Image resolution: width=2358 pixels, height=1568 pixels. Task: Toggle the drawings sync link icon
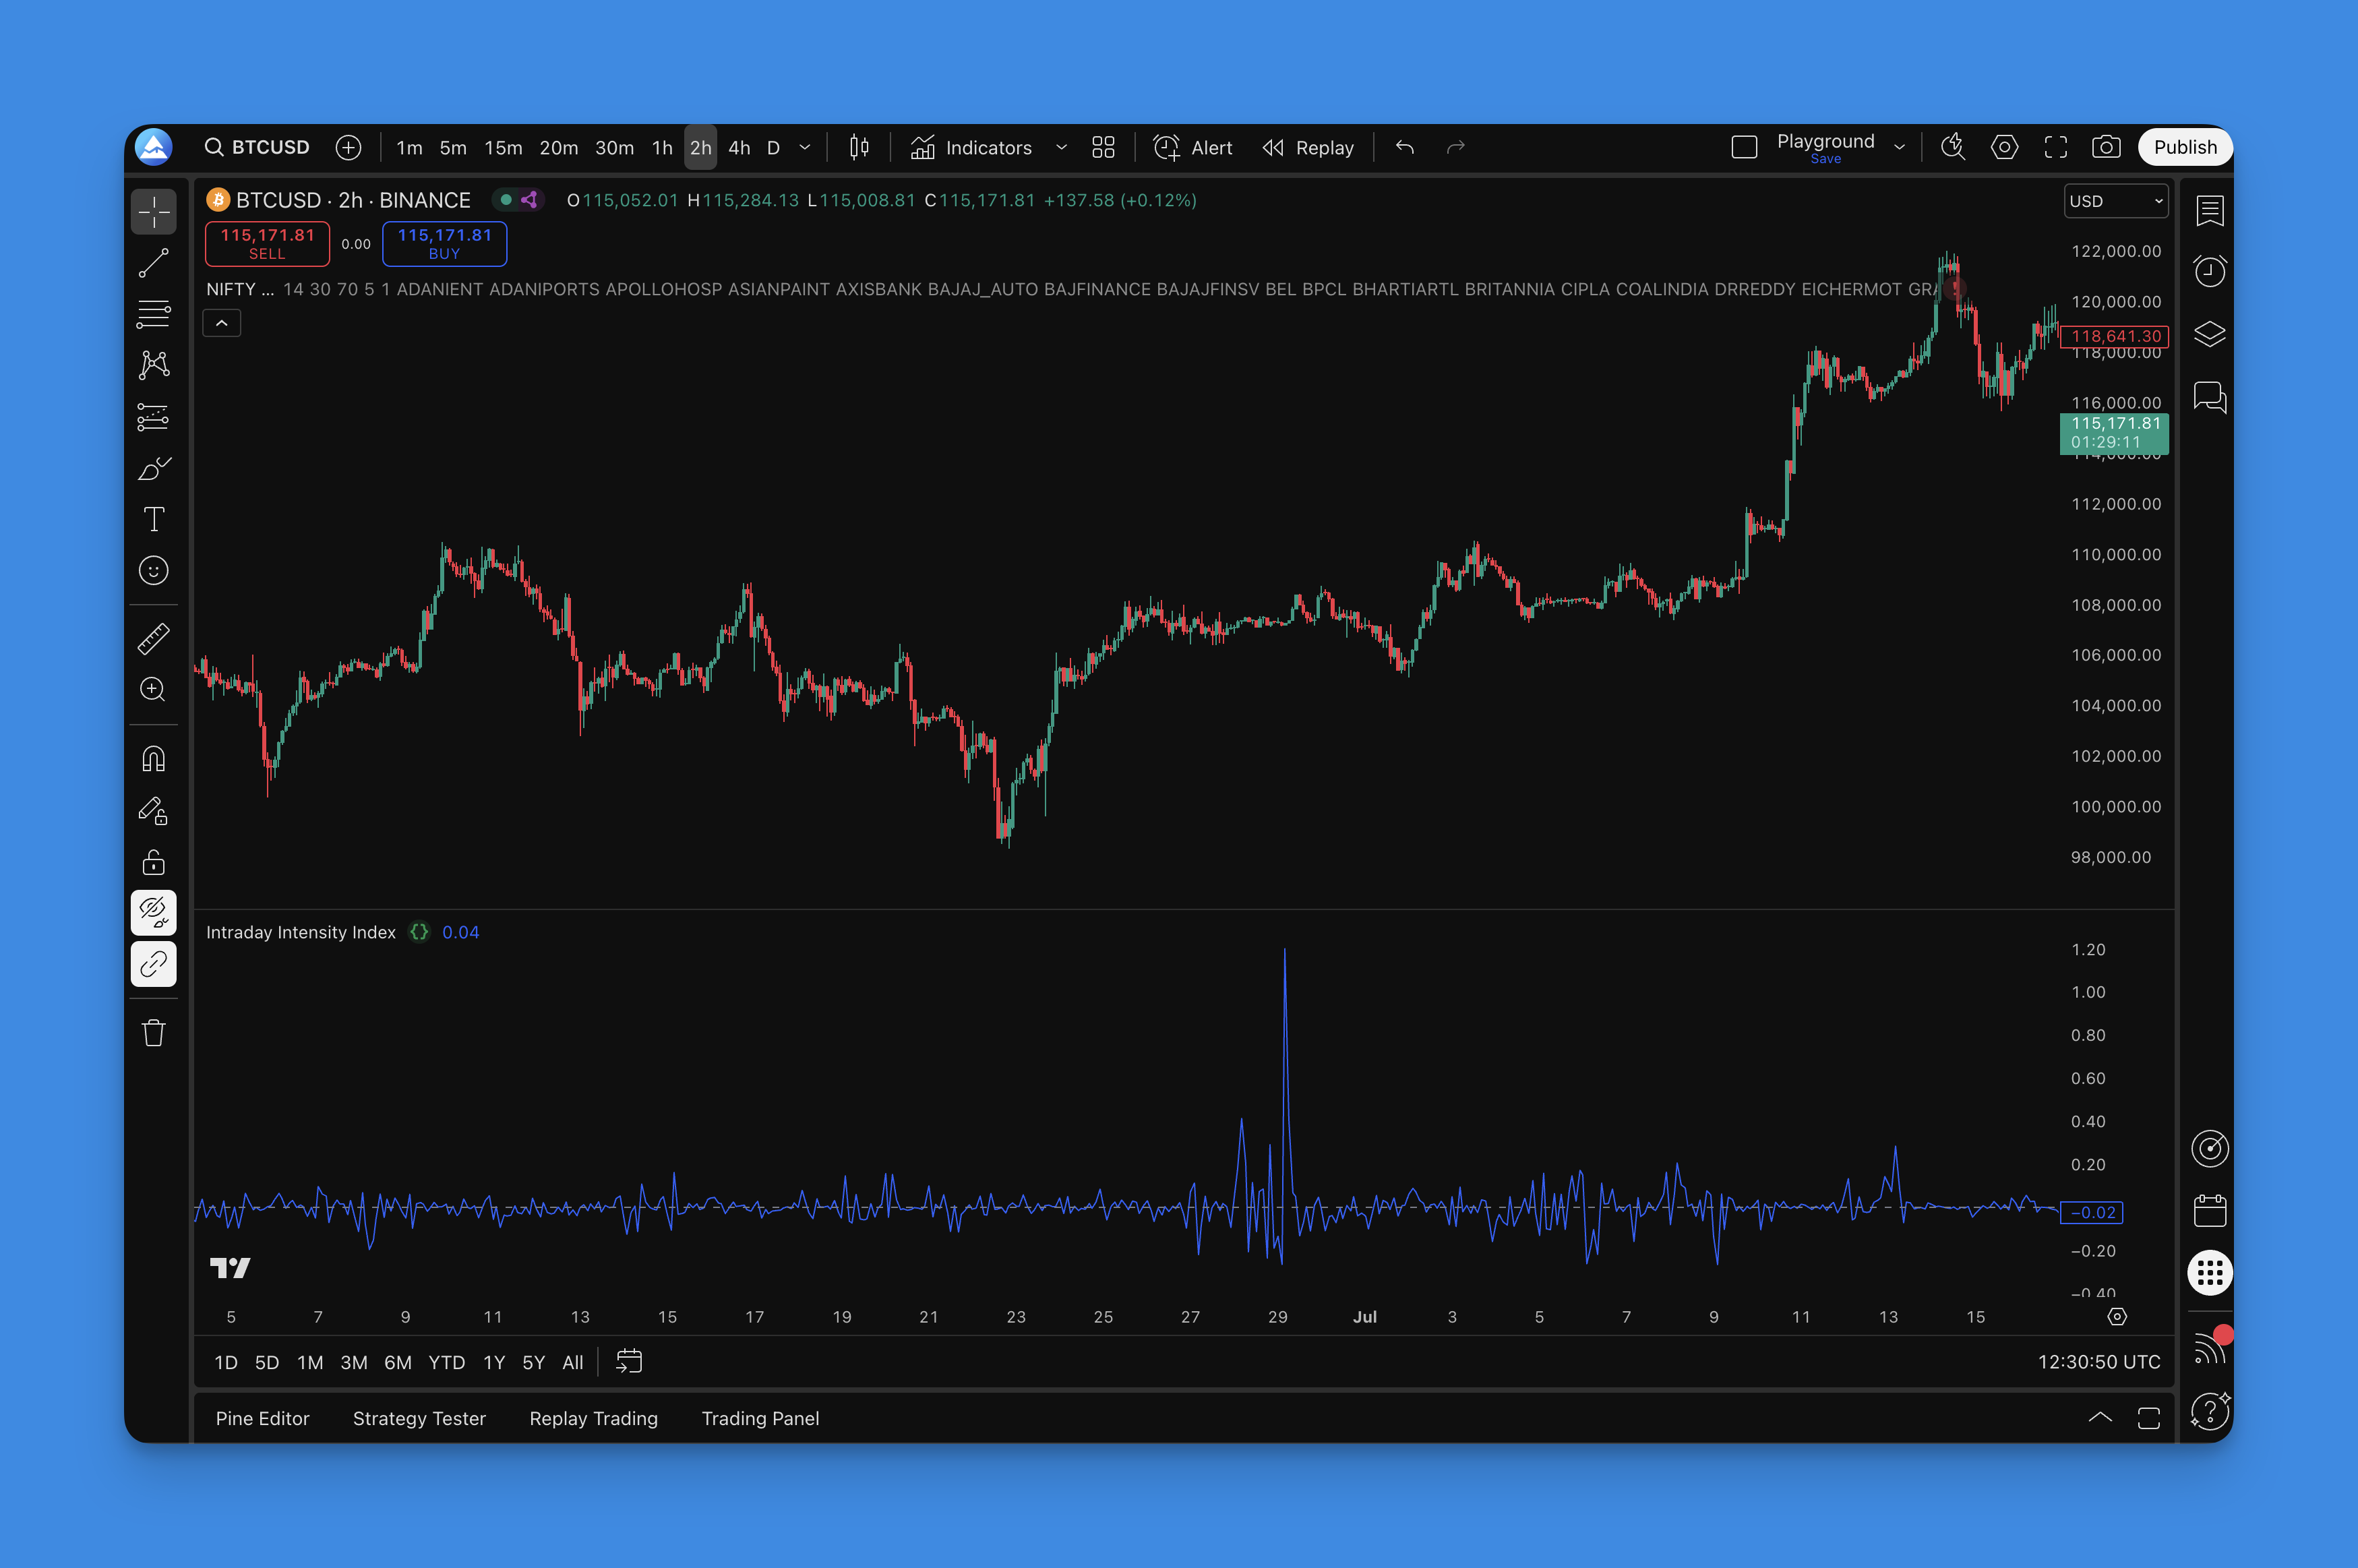153,964
